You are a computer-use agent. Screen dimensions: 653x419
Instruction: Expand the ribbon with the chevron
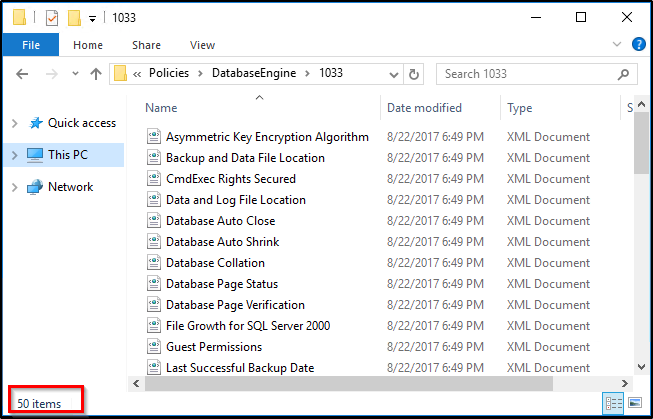coord(617,44)
